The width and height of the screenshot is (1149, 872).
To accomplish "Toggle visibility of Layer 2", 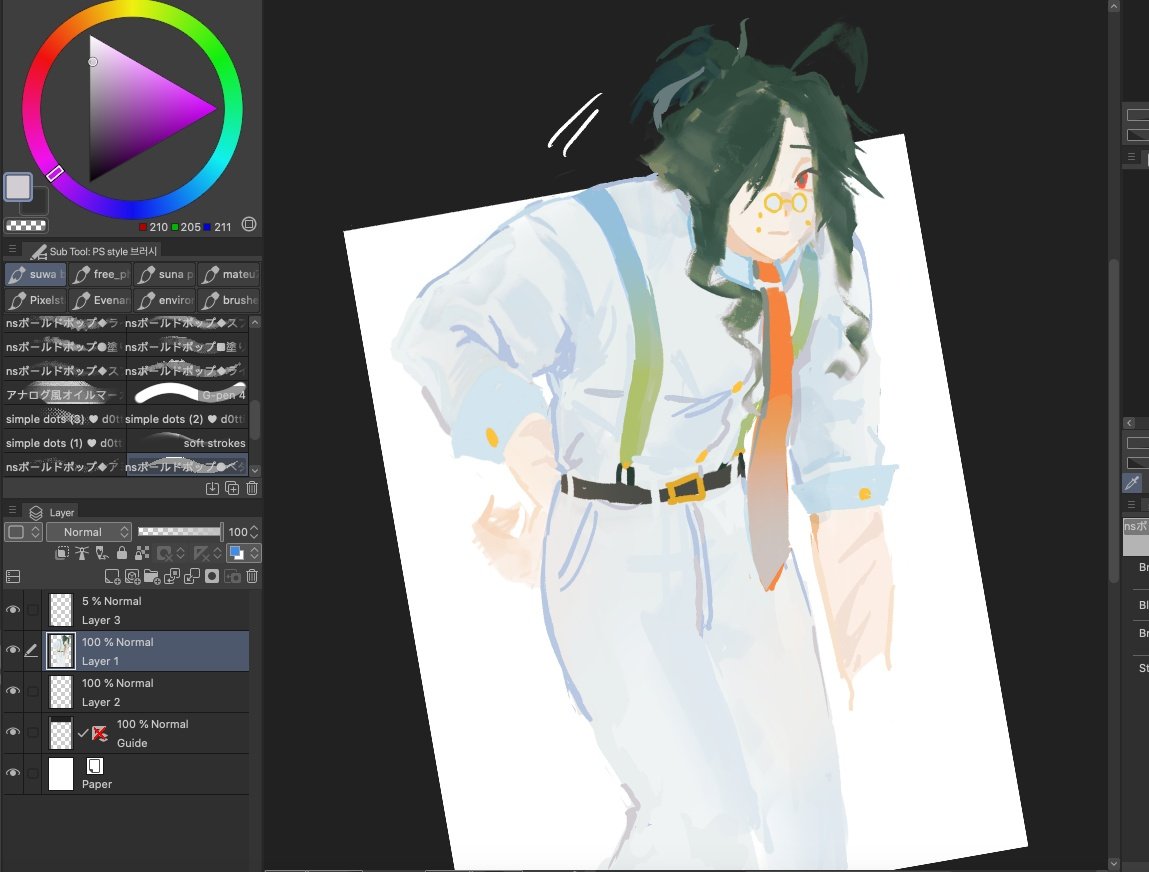I will pyautogui.click(x=13, y=691).
